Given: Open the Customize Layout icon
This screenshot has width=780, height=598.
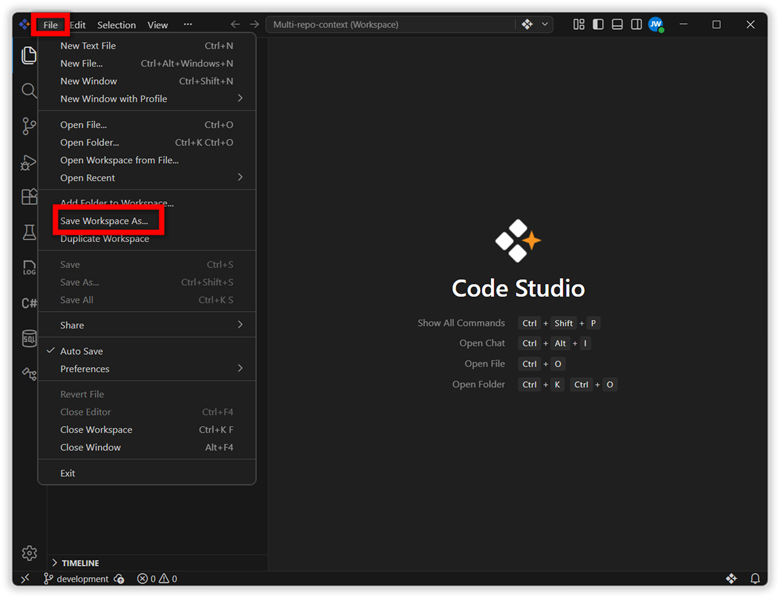Looking at the screenshot, I should pos(579,24).
